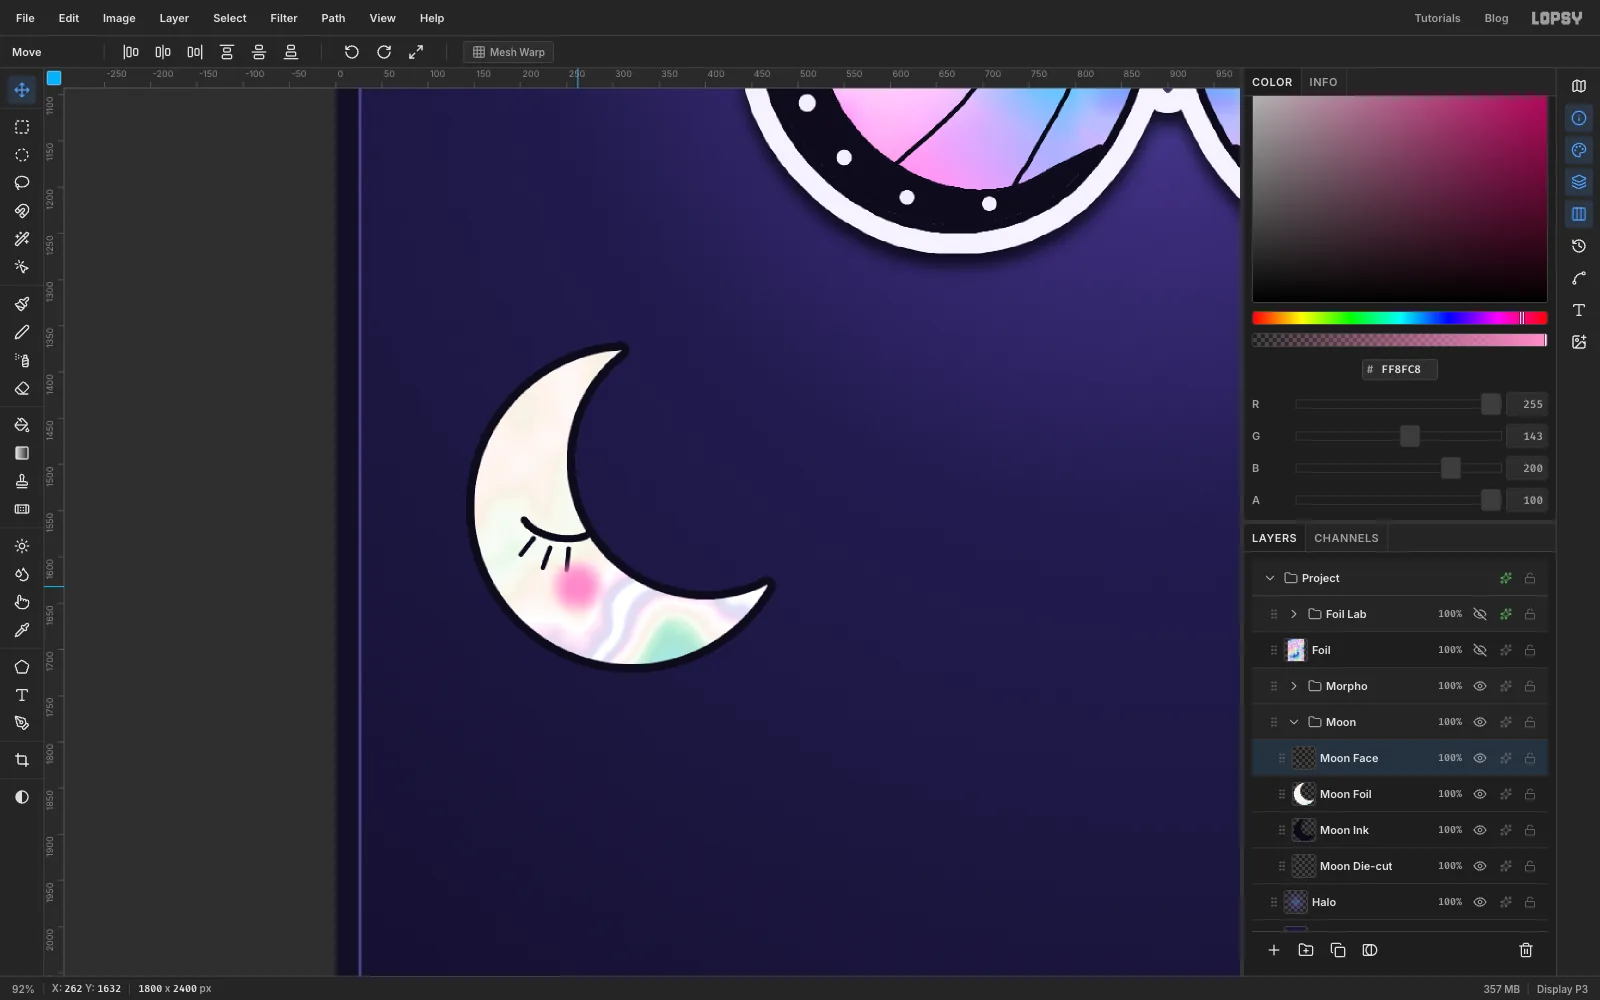The width and height of the screenshot is (1600, 1000).
Task: Click the rotate counterclockwise icon
Action: pos(352,52)
